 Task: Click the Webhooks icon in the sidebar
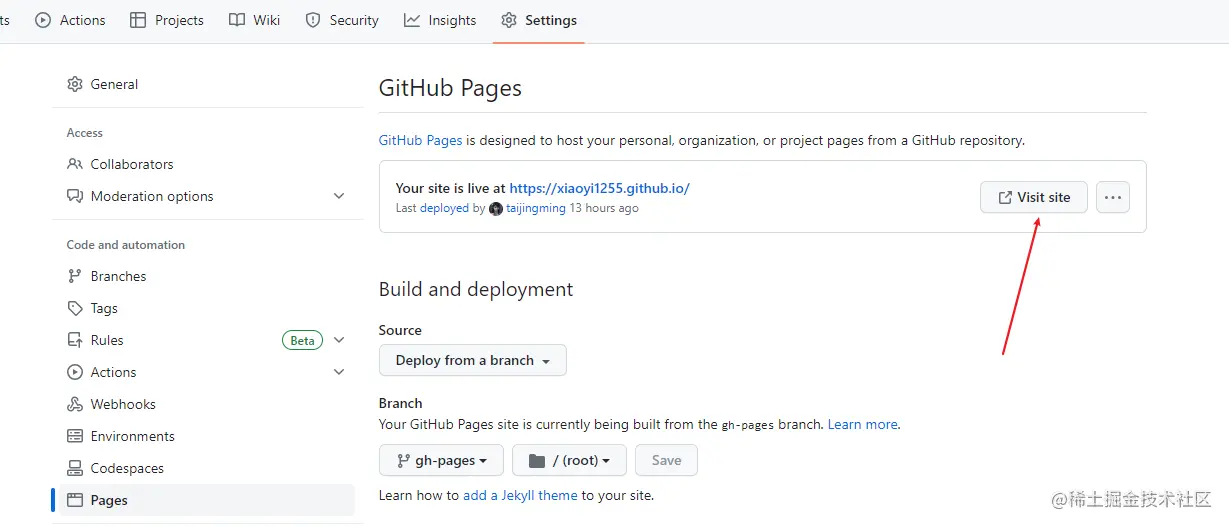pyautogui.click(x=75, y=404)
